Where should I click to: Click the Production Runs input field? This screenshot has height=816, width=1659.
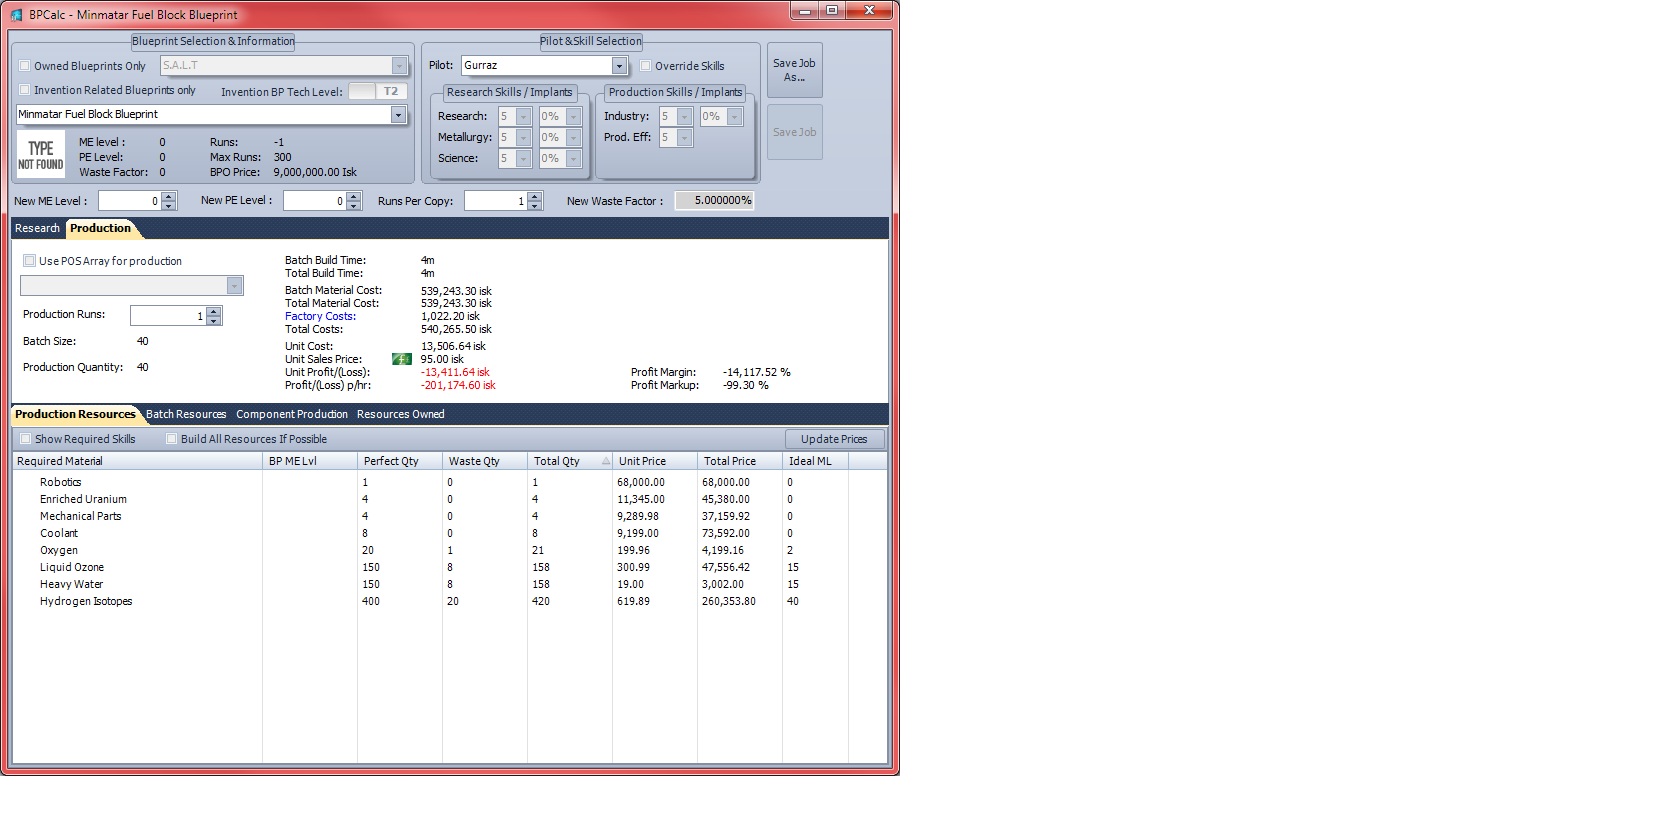click(x=168, y=316)
